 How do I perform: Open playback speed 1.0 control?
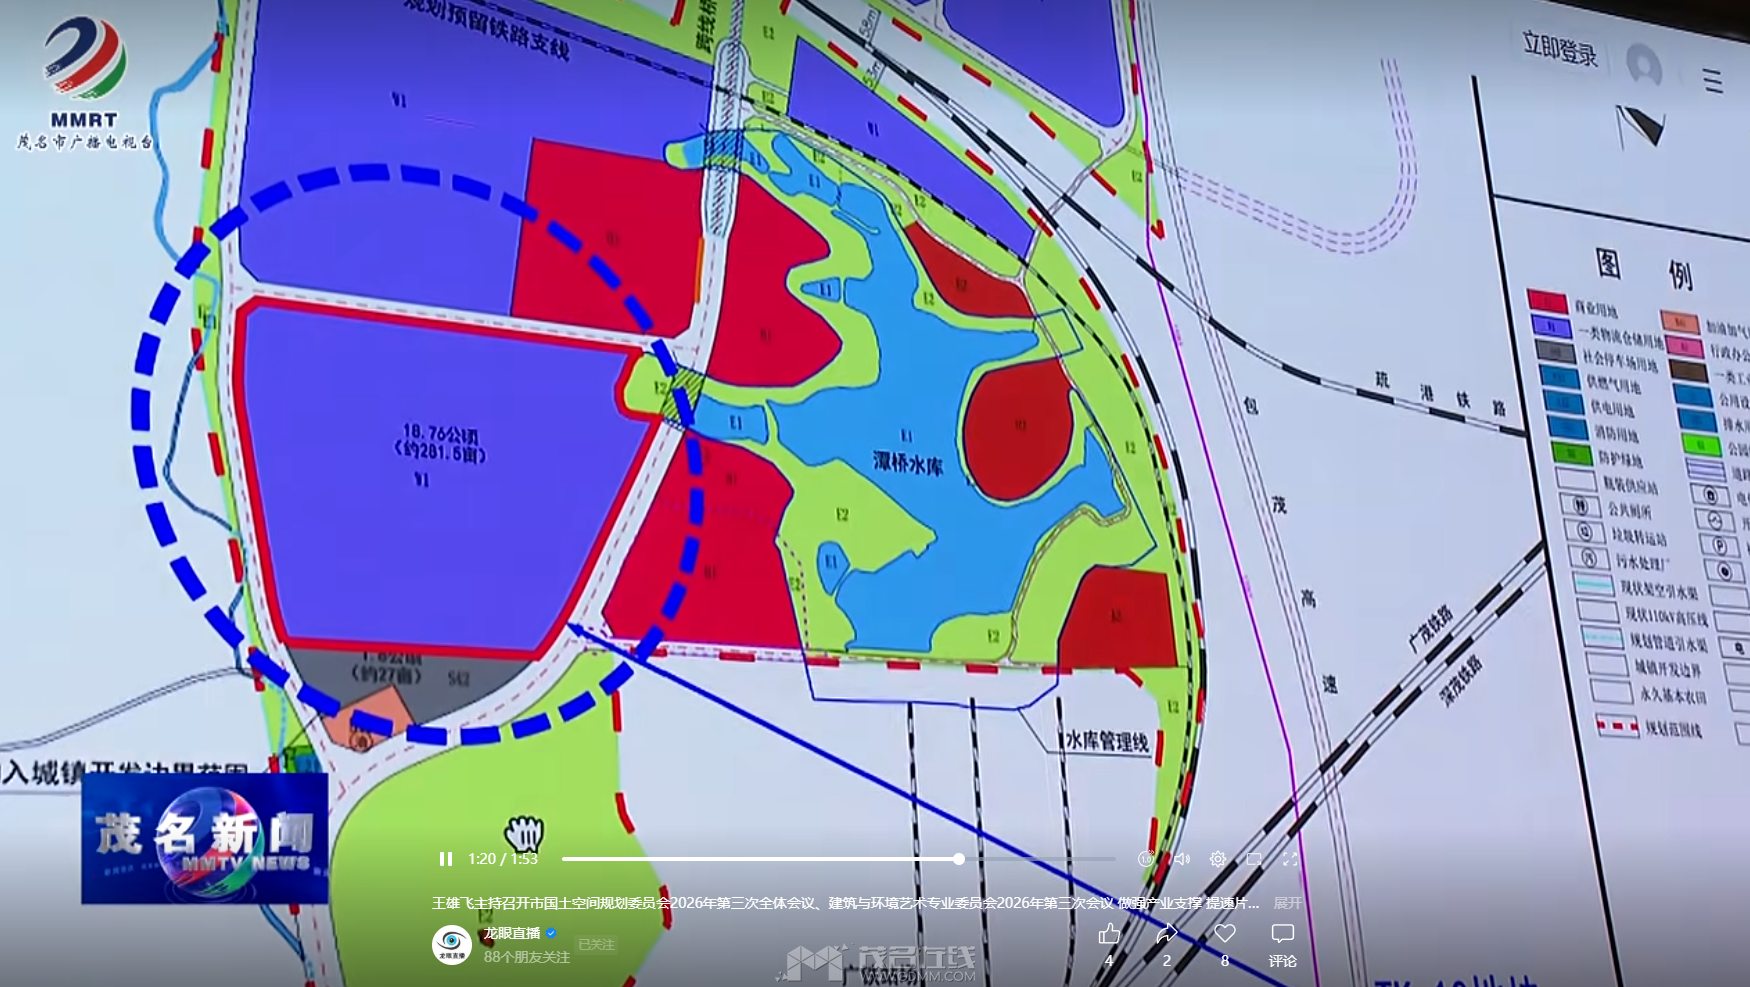1146,859
